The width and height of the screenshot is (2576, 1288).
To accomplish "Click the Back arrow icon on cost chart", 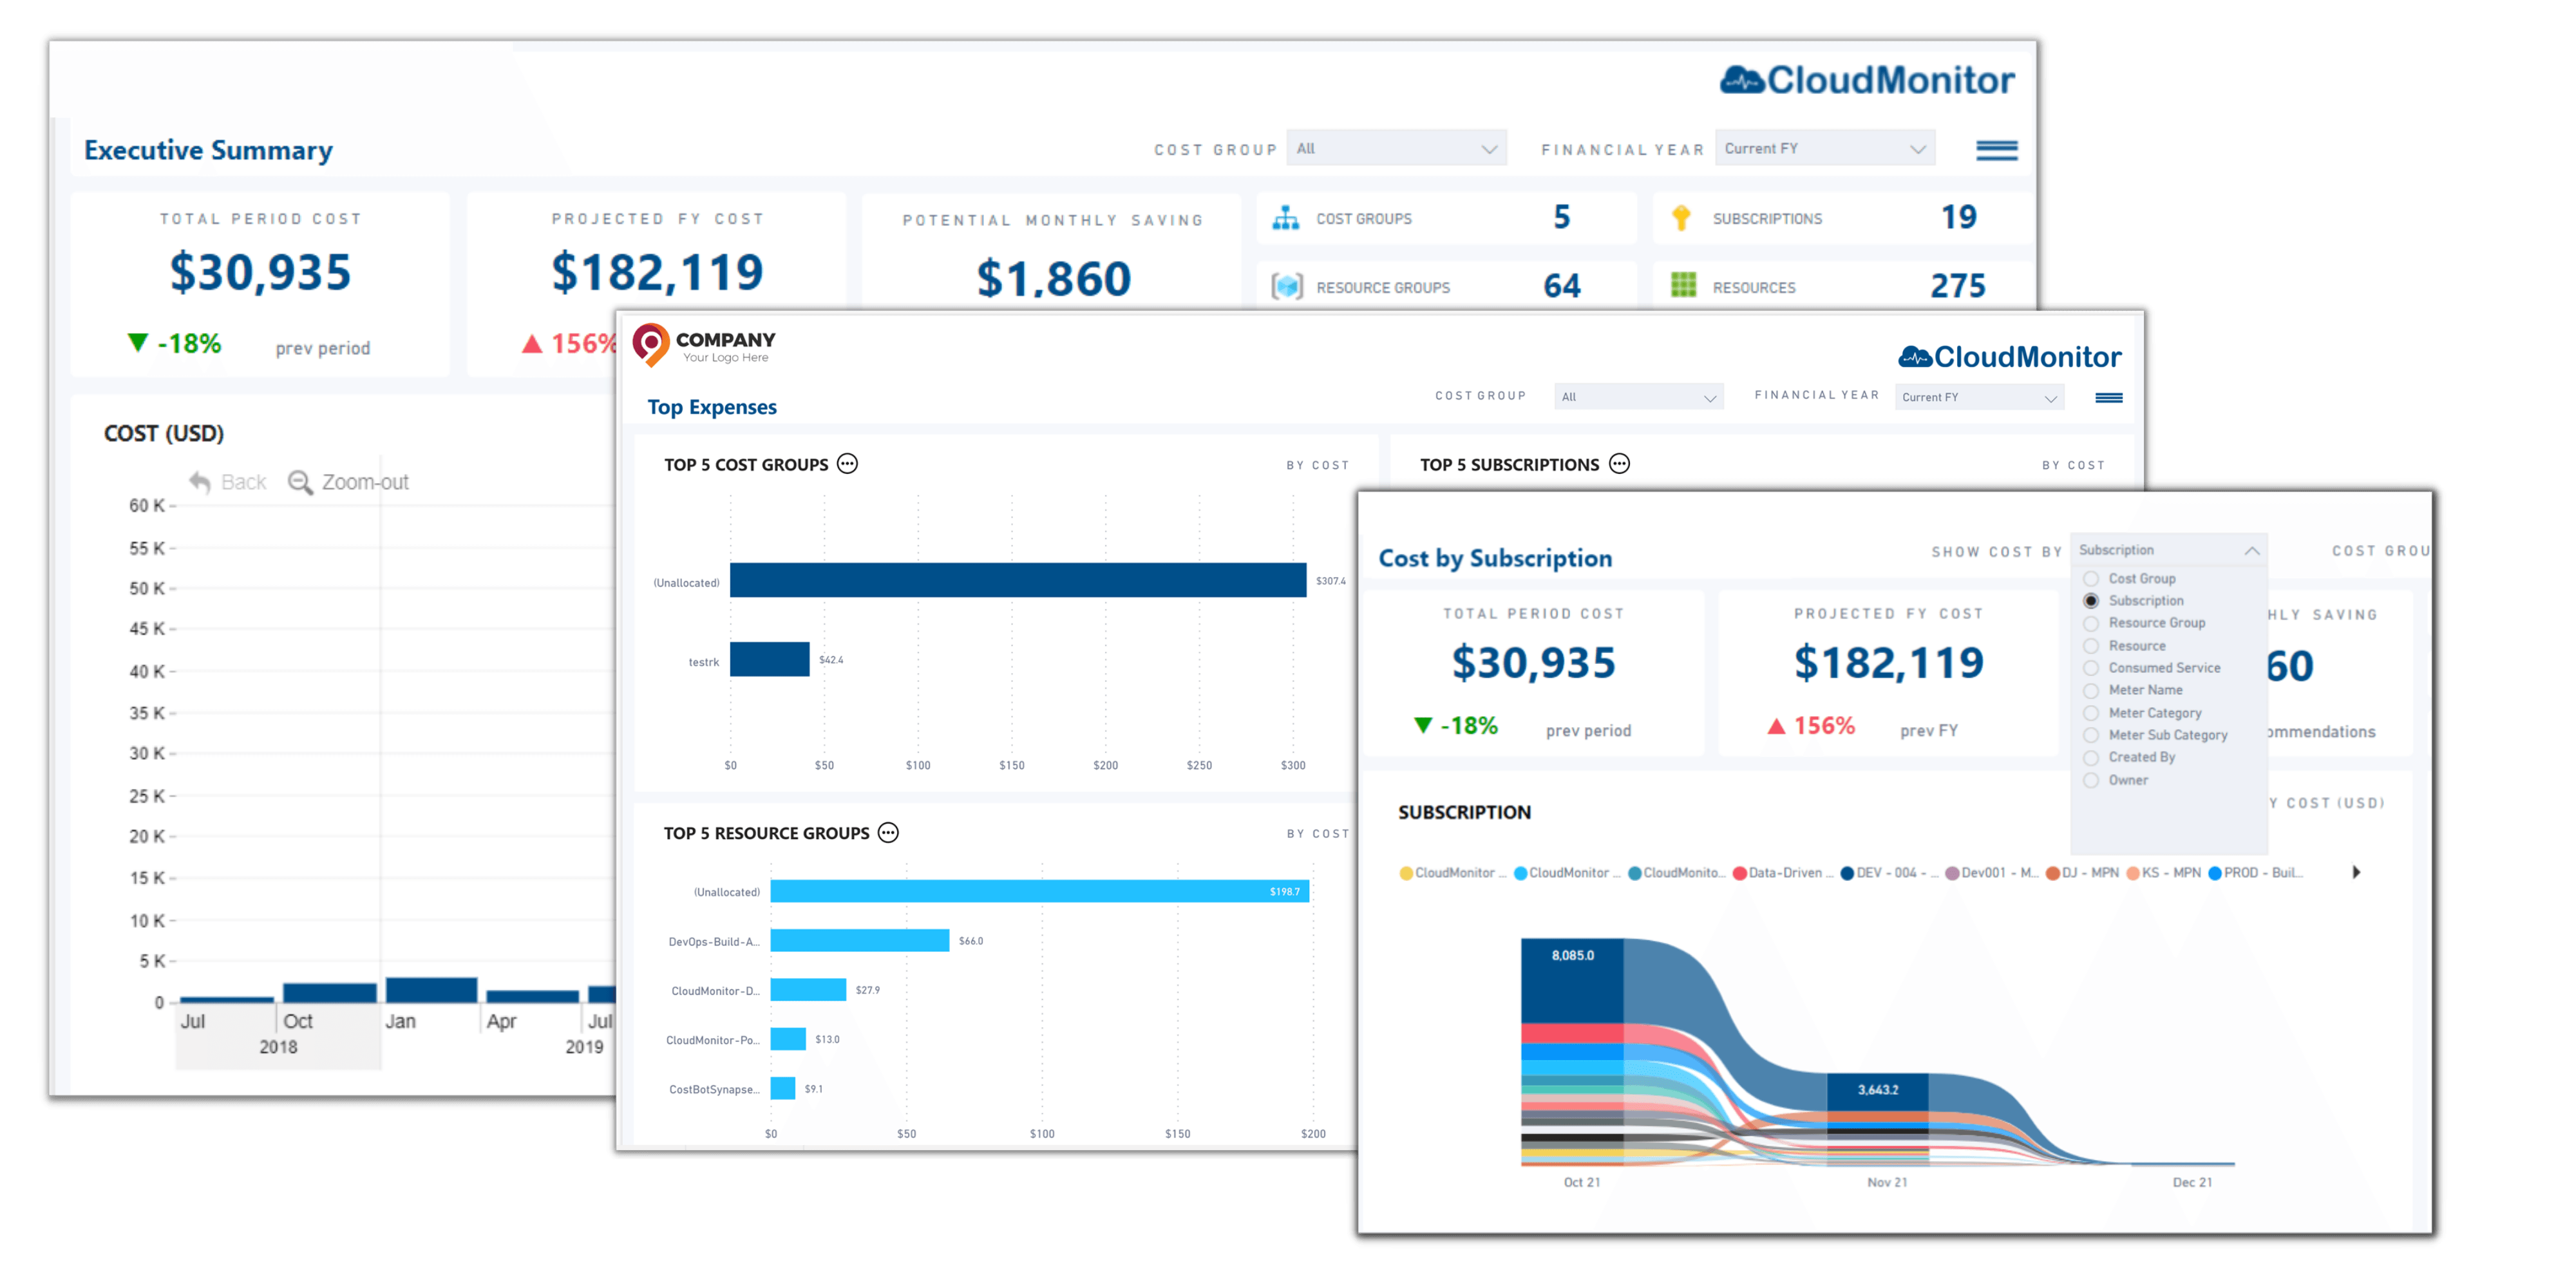I will pyautogui.click(x=200, y=482).
